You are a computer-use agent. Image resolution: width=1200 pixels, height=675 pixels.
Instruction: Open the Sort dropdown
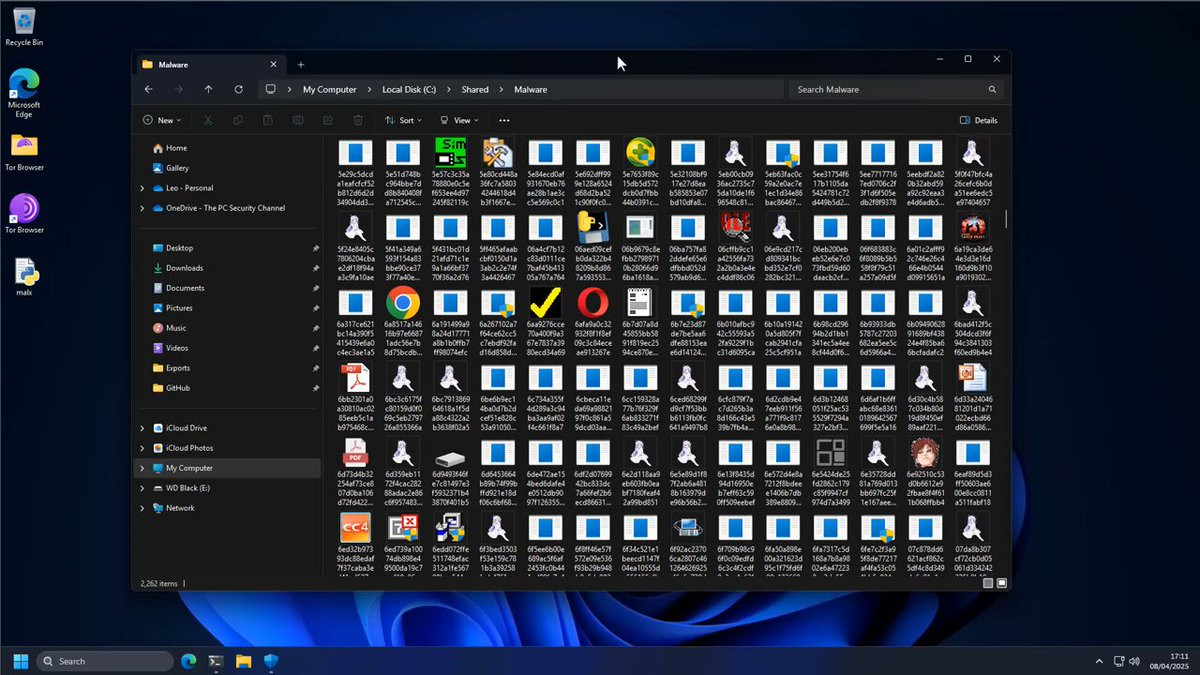tap(404, 120)
